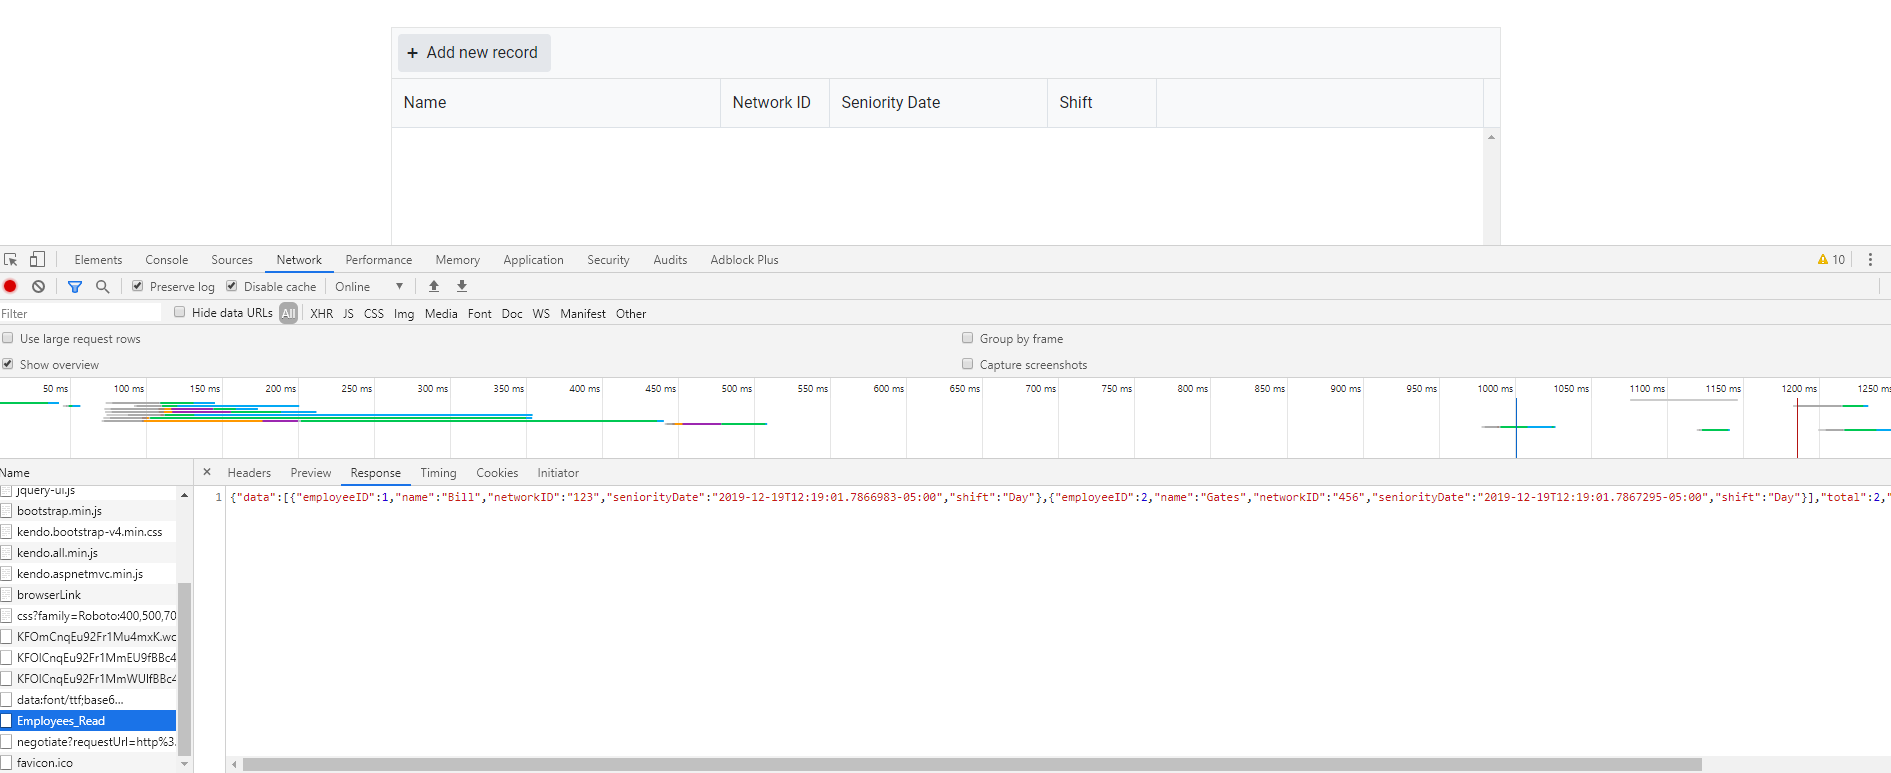Show the request Timing tab
The image size is (1891, 773).
tap(438, 473)
